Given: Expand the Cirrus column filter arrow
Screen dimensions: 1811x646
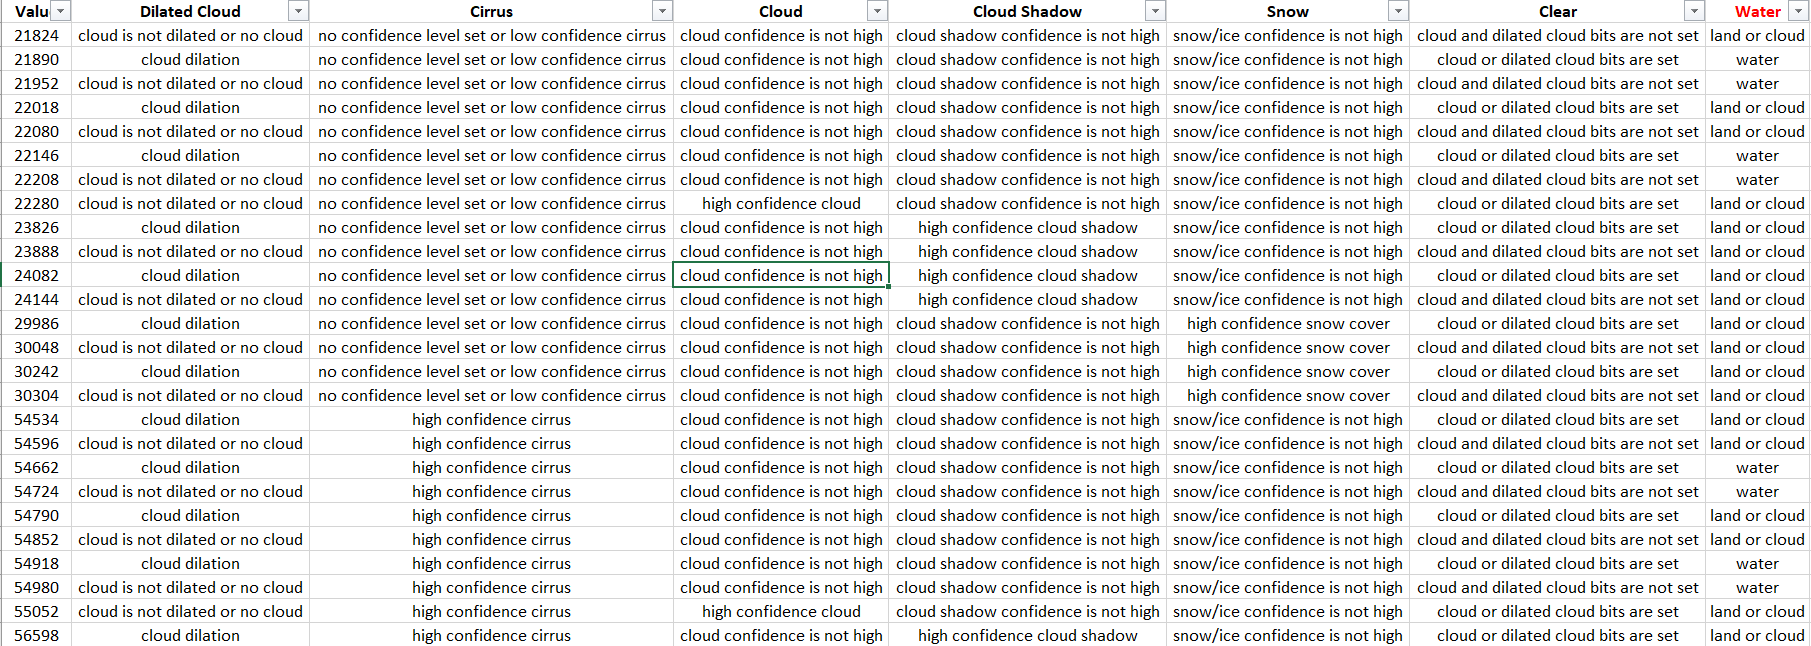Looking at the screenshot, I should pos(662,11).
